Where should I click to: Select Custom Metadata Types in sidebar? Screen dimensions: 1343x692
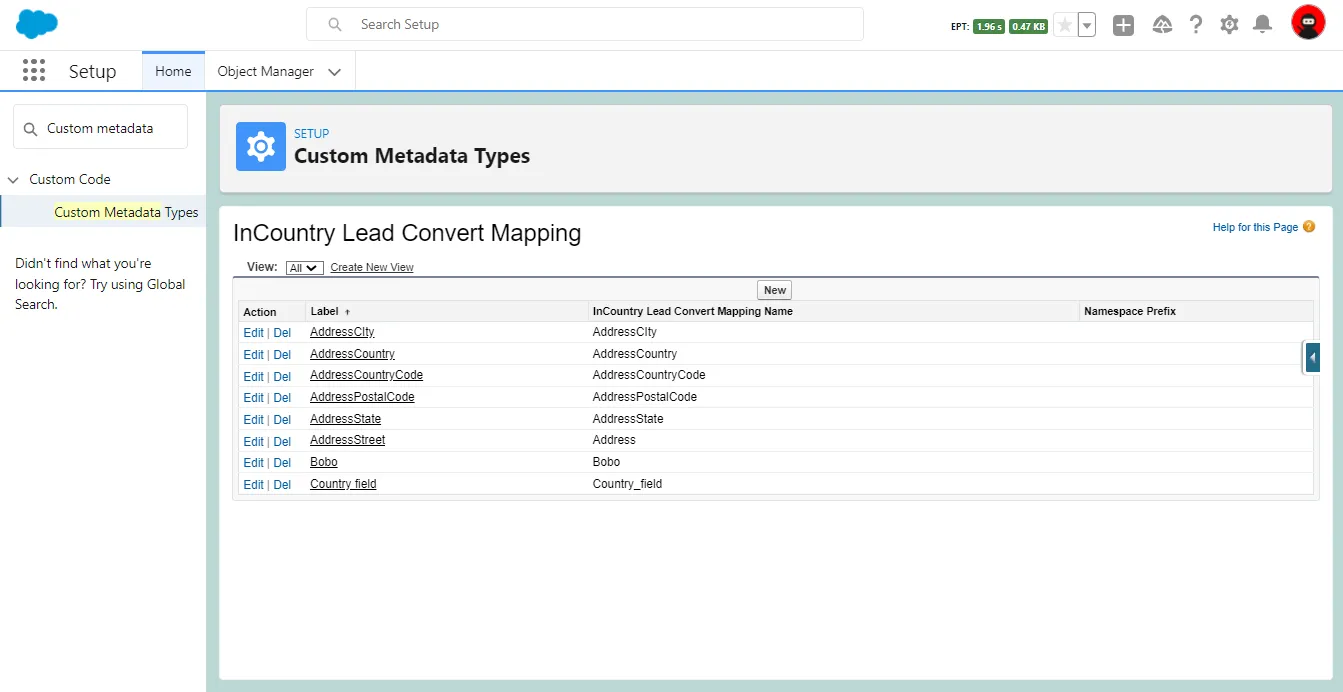(126, 212)
